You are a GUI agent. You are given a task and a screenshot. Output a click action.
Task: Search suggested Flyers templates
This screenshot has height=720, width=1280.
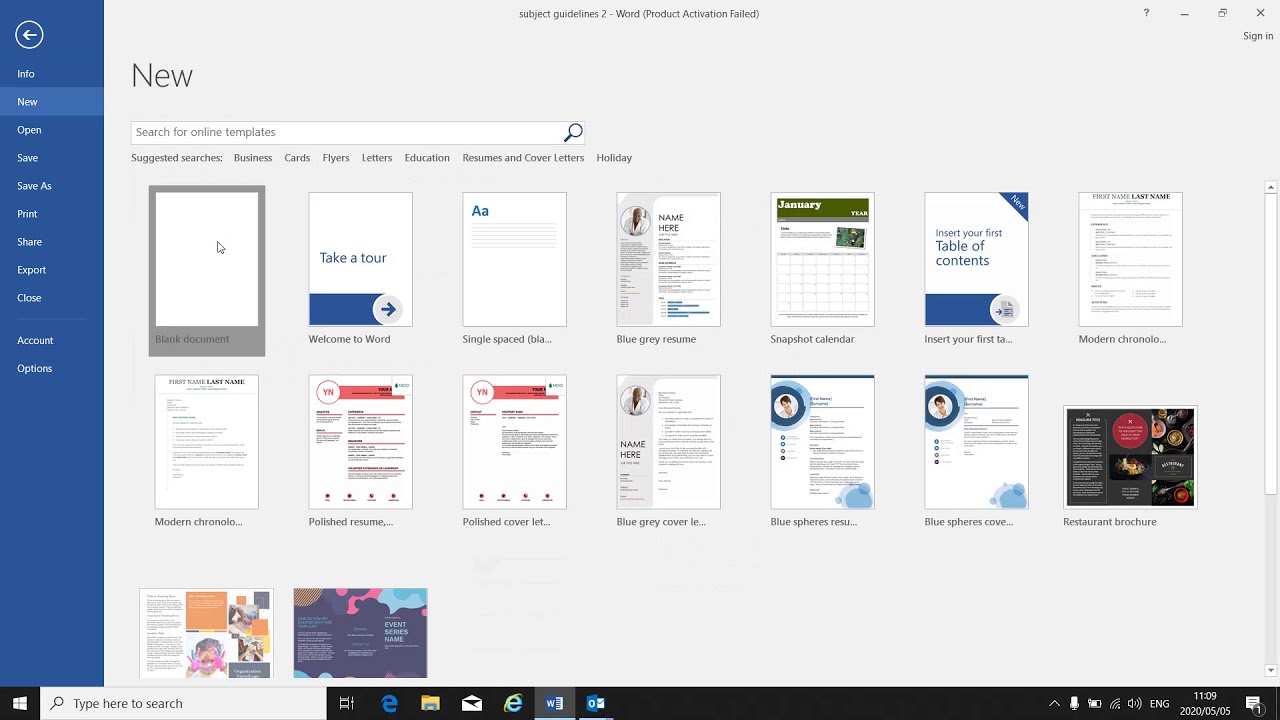click(x=336, y=158)
